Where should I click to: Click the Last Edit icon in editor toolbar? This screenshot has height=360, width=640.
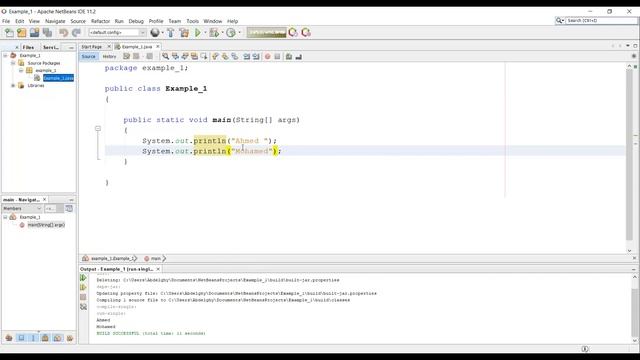pos(127,56)
